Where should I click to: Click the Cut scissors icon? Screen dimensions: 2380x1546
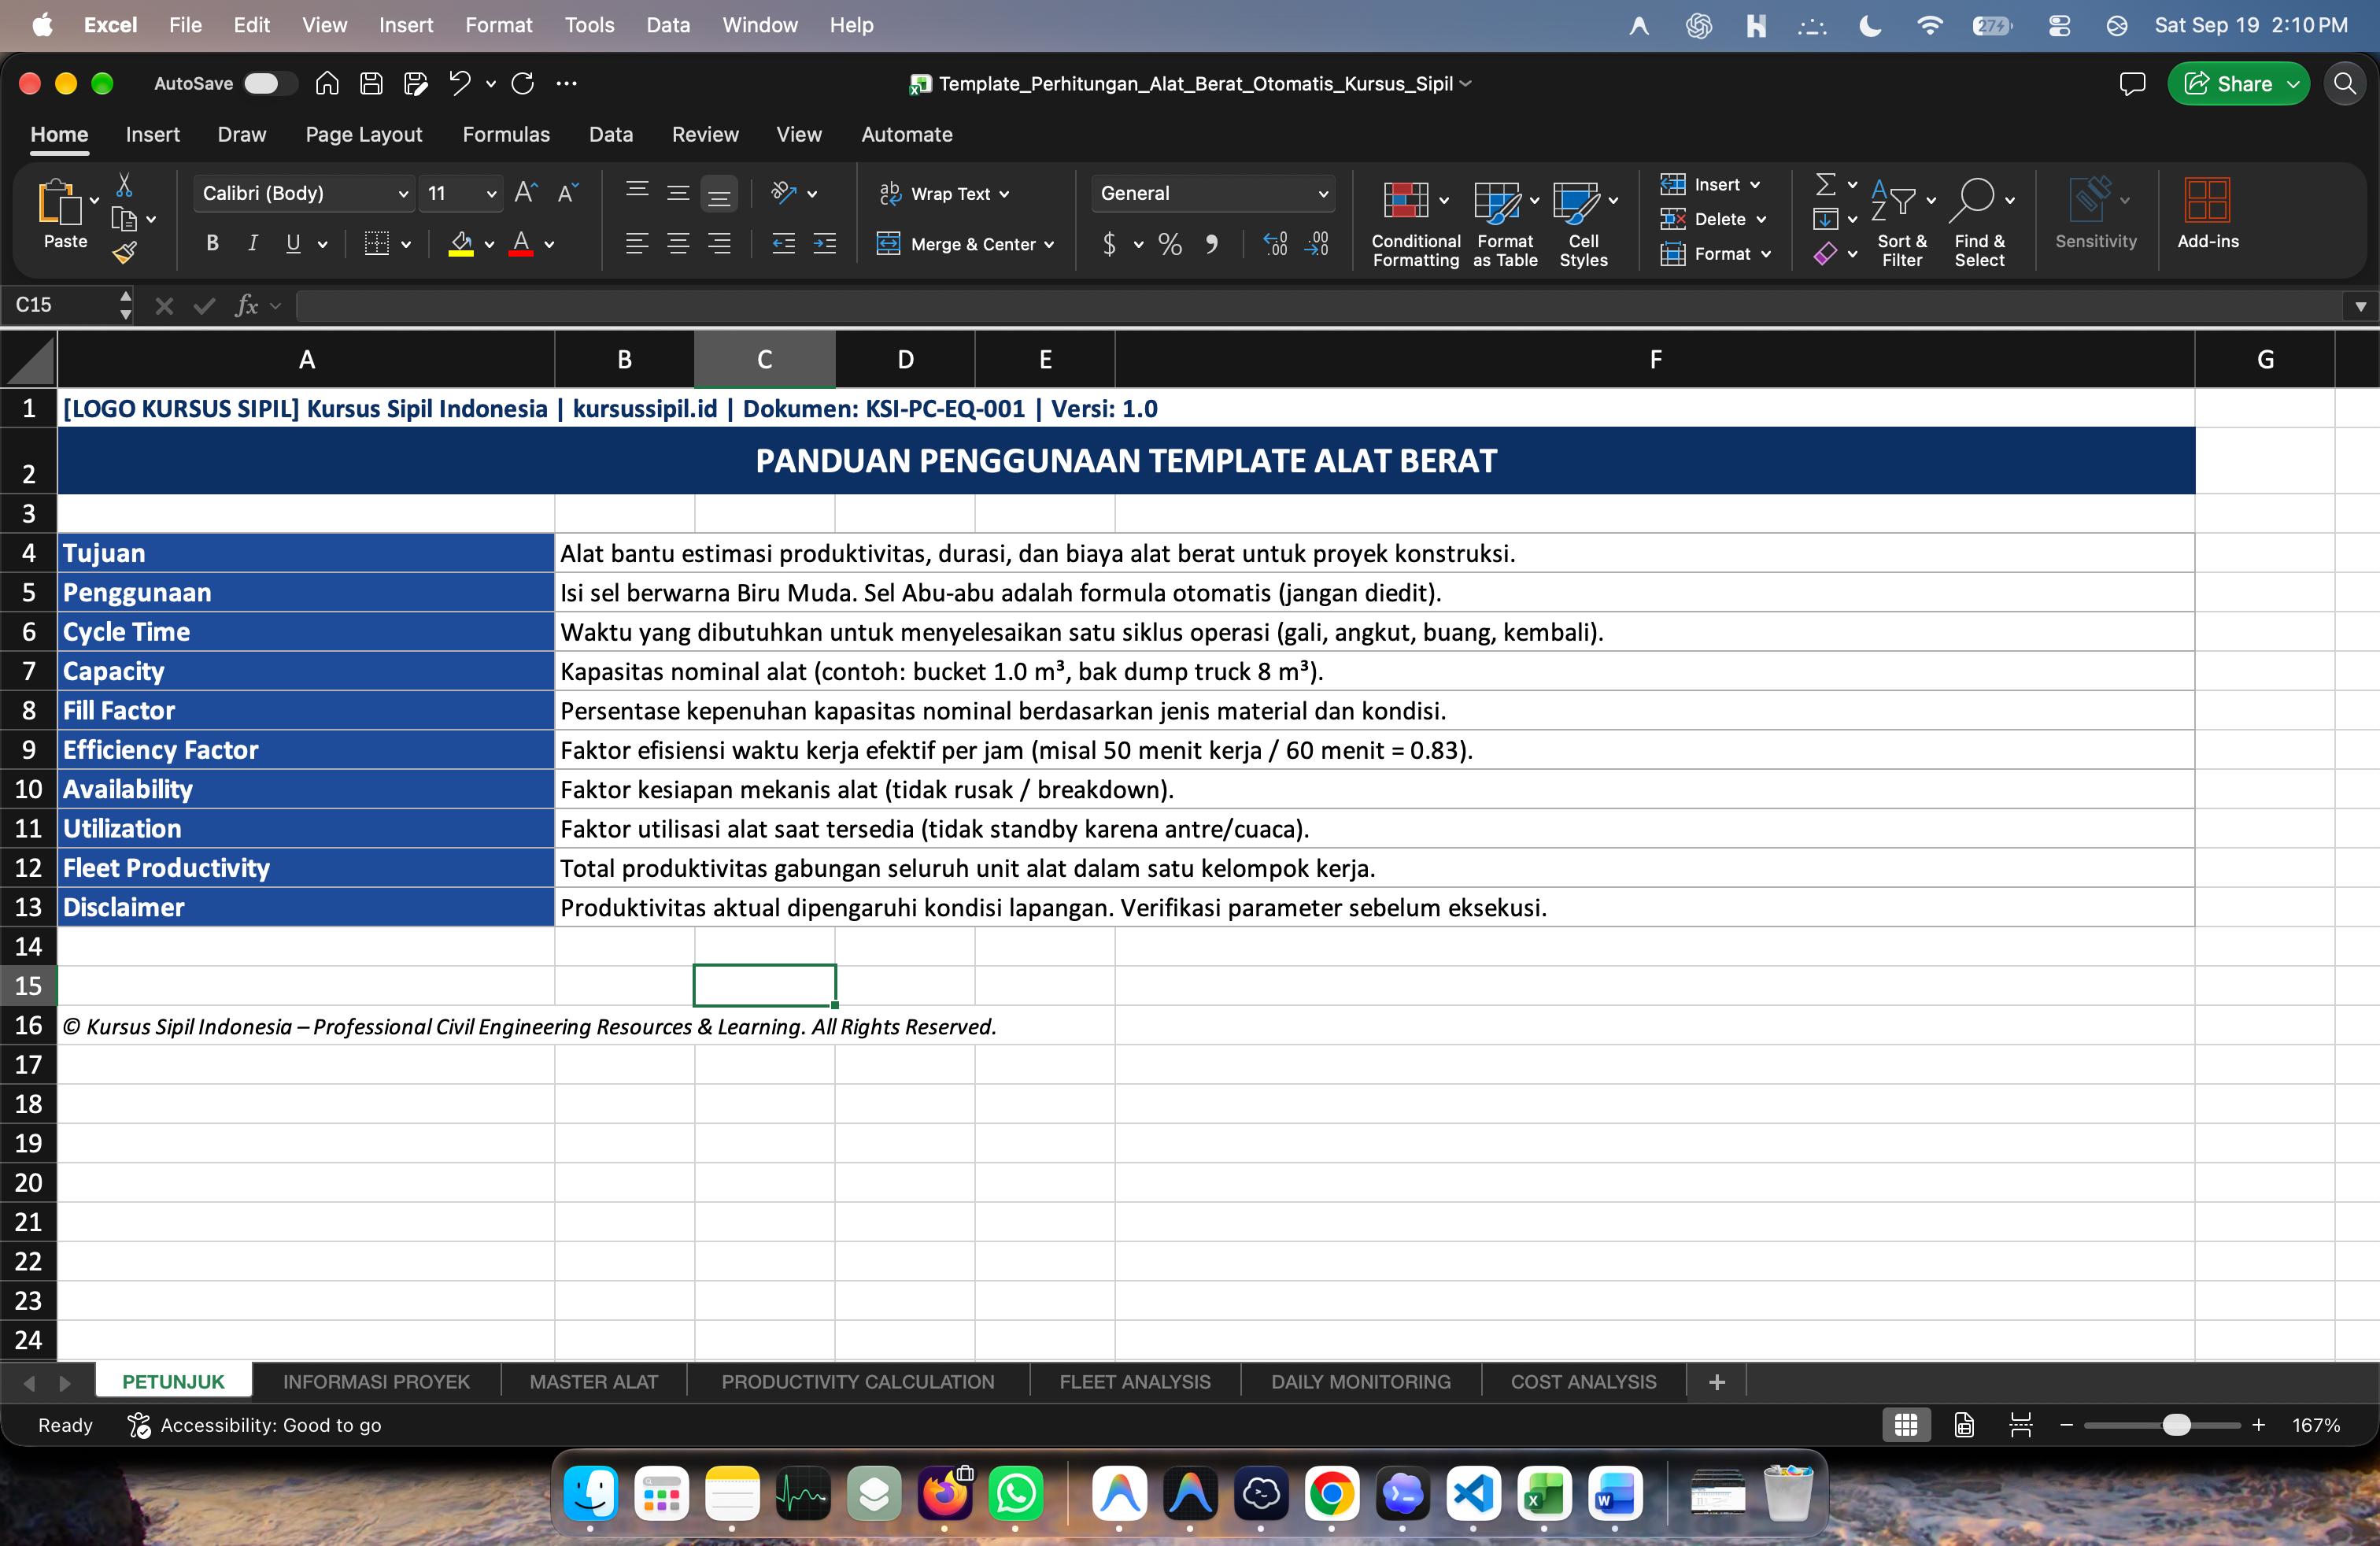tap(124, 185)
